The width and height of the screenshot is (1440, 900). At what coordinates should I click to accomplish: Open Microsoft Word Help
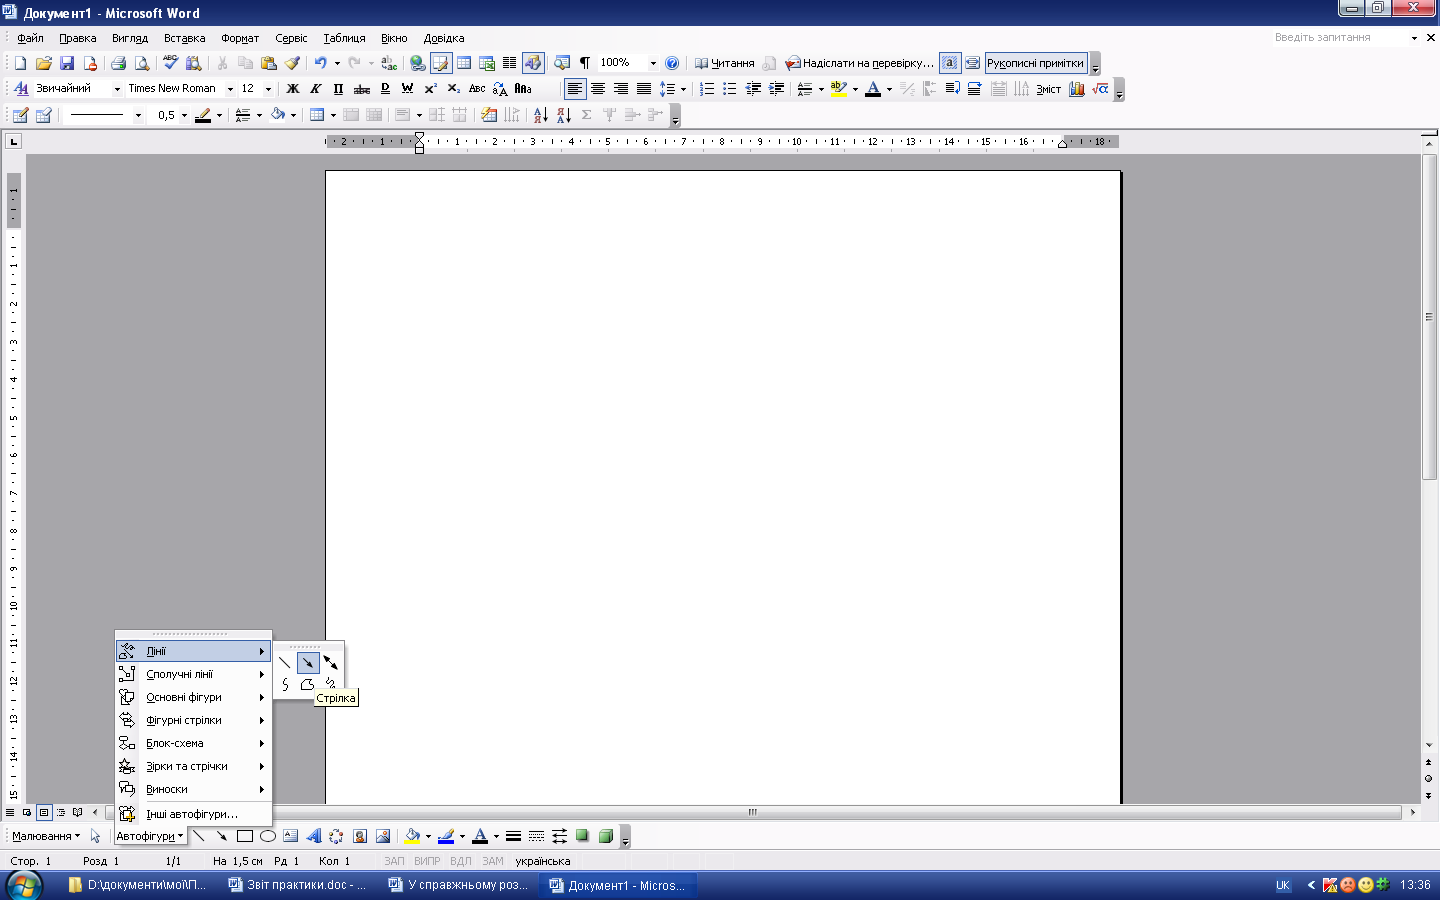click(672, 63)
